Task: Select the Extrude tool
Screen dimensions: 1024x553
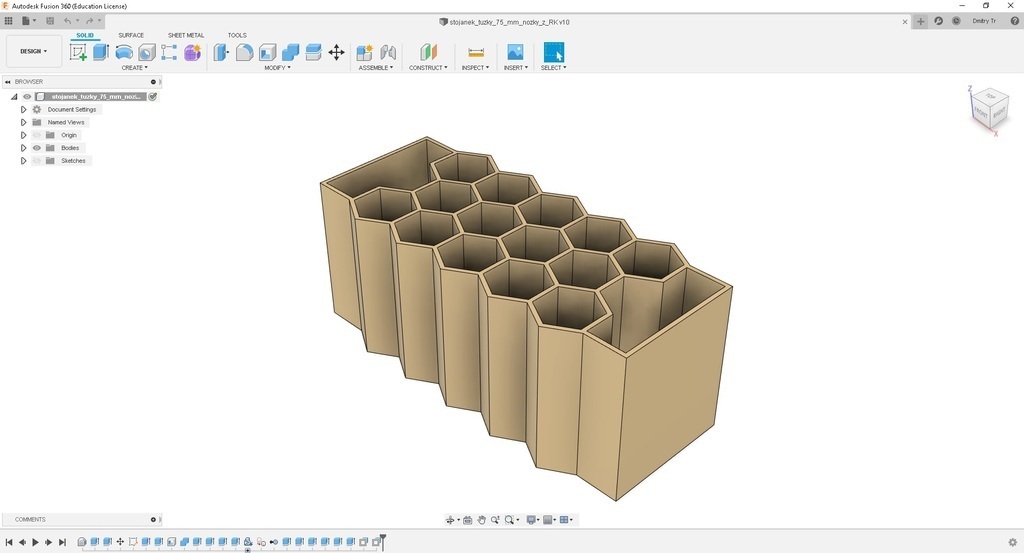Action: point(101,52)
